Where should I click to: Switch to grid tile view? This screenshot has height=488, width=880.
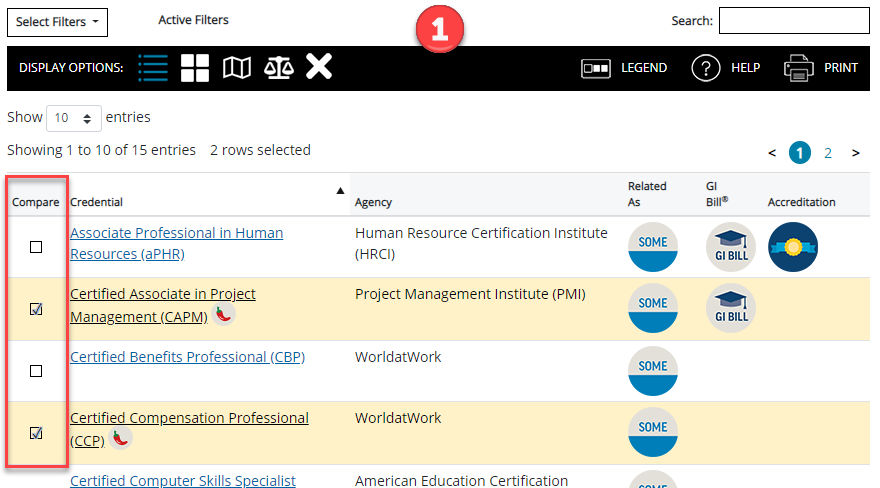[195, 68]
